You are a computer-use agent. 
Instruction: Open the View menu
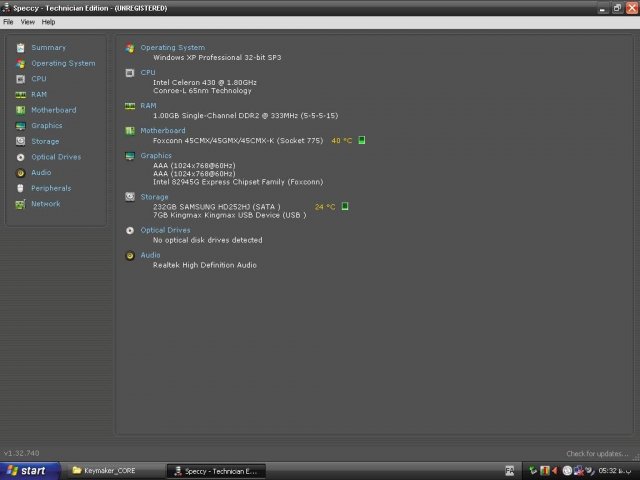[27, 21]
